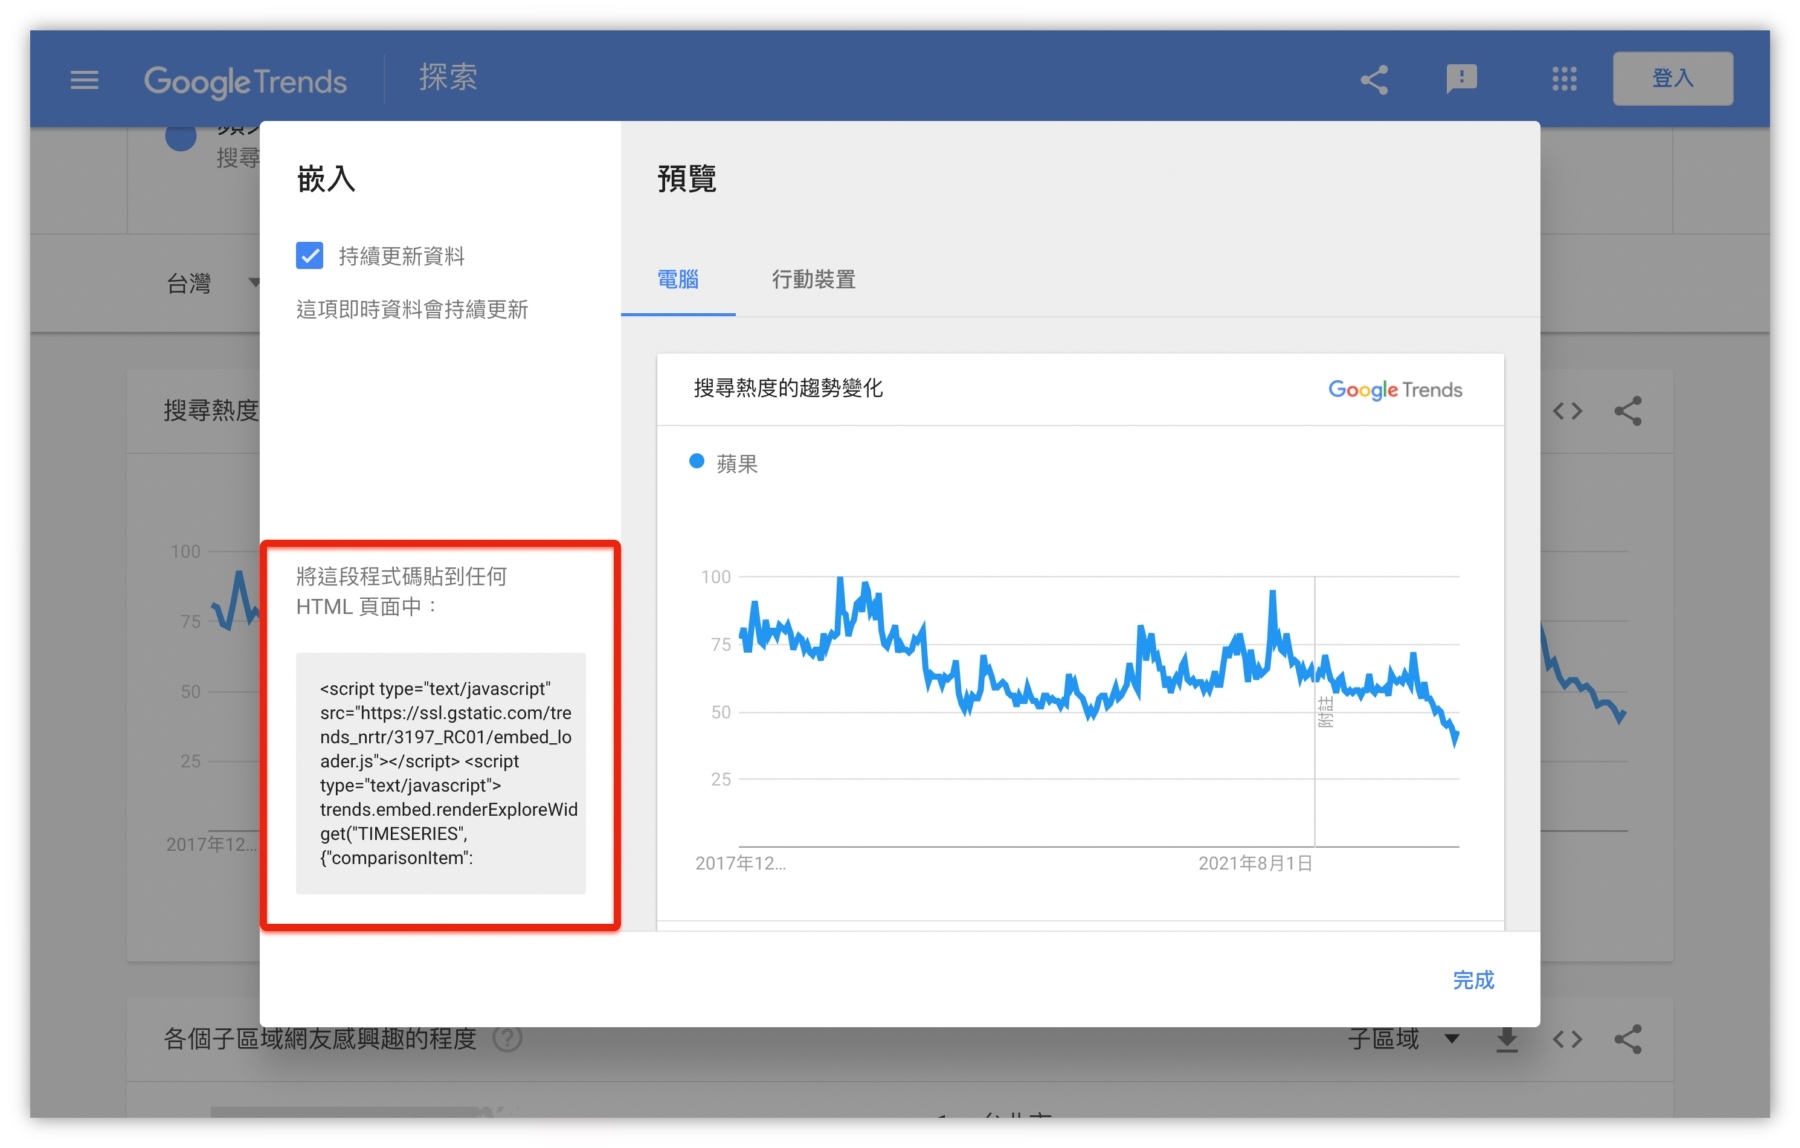Click the blue 蘋果 legend dot
The image size is (1800, 1148).
coord(697,461)
